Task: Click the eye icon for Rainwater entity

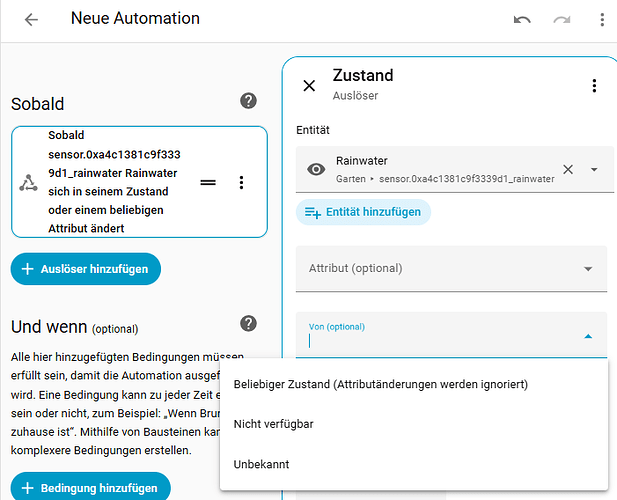Action: 316,170
